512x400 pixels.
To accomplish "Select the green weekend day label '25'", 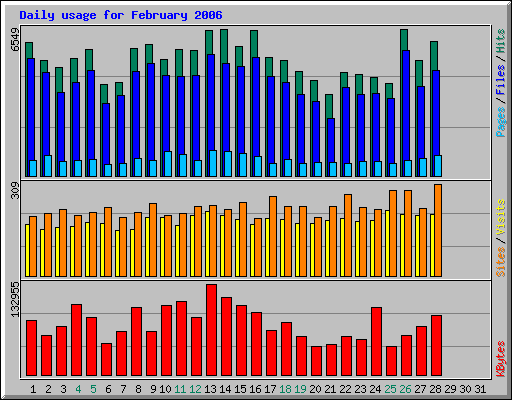I will [390, 389].
